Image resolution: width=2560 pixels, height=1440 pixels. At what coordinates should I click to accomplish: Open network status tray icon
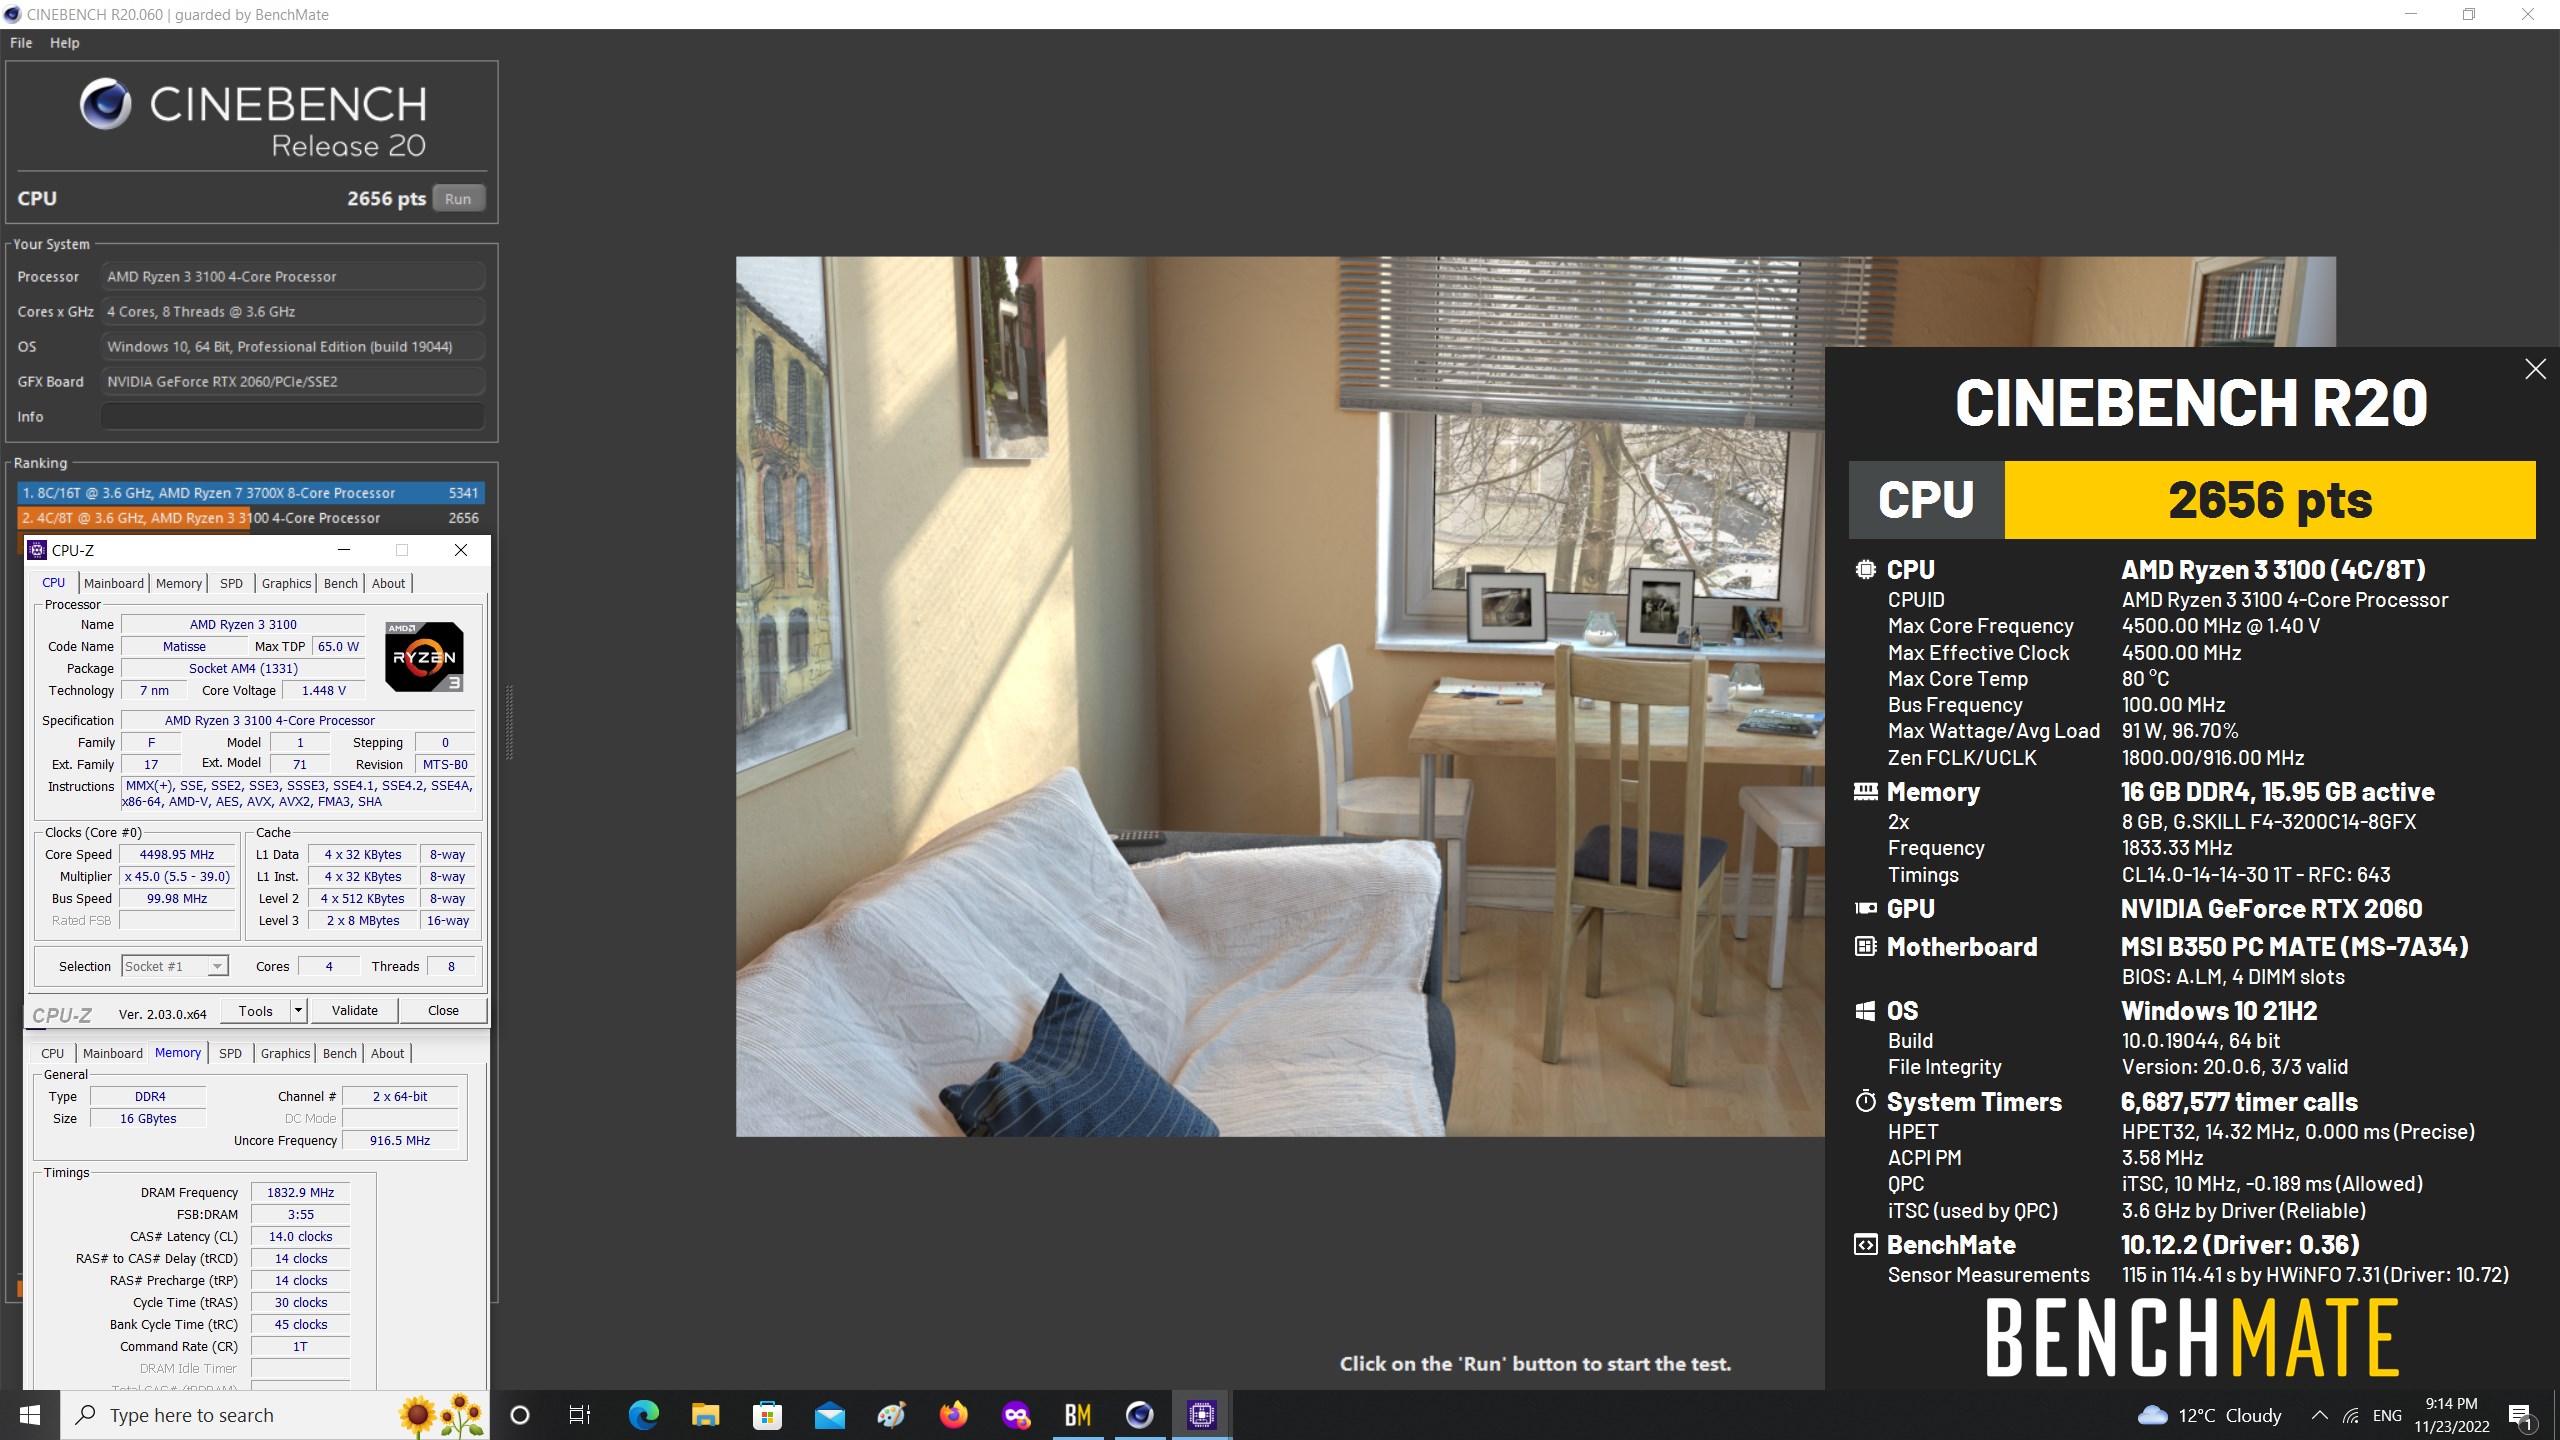click(2351, 1415)
